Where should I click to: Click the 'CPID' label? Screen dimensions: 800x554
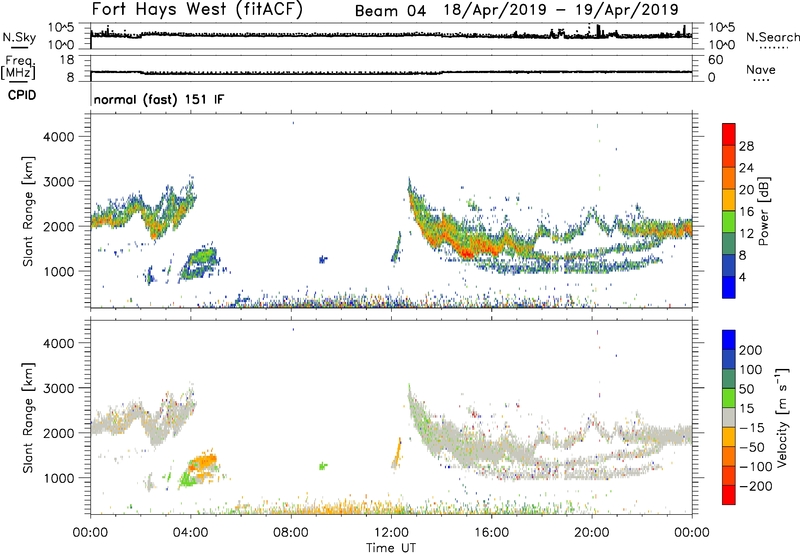coord(22,95)
